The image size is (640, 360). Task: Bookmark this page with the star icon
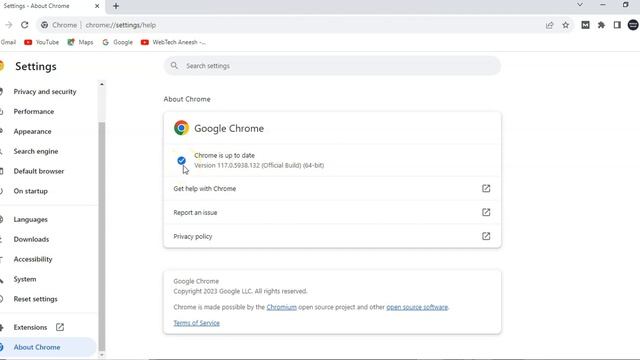click(565, 25)
